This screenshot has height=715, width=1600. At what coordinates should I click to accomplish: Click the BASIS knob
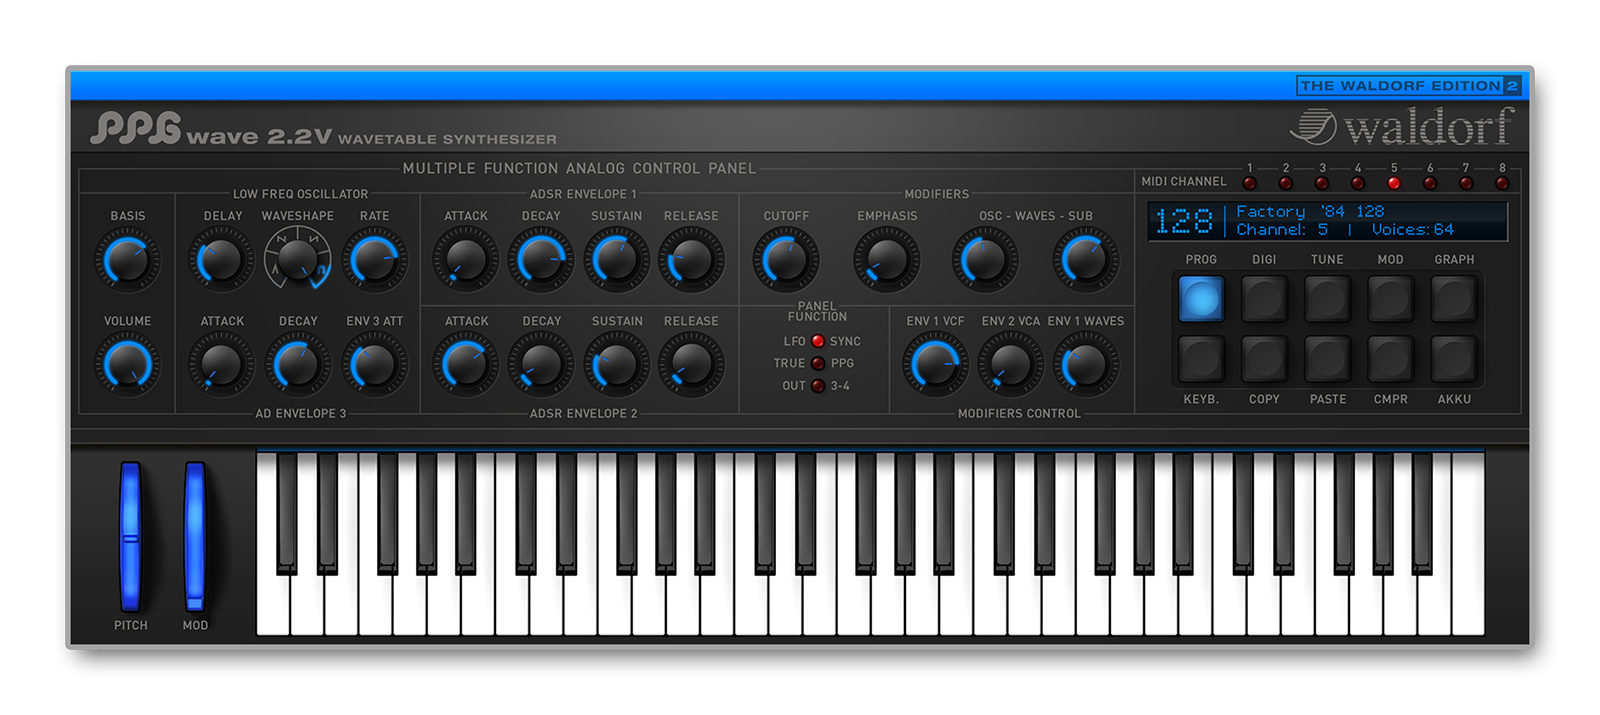[127, 260]
